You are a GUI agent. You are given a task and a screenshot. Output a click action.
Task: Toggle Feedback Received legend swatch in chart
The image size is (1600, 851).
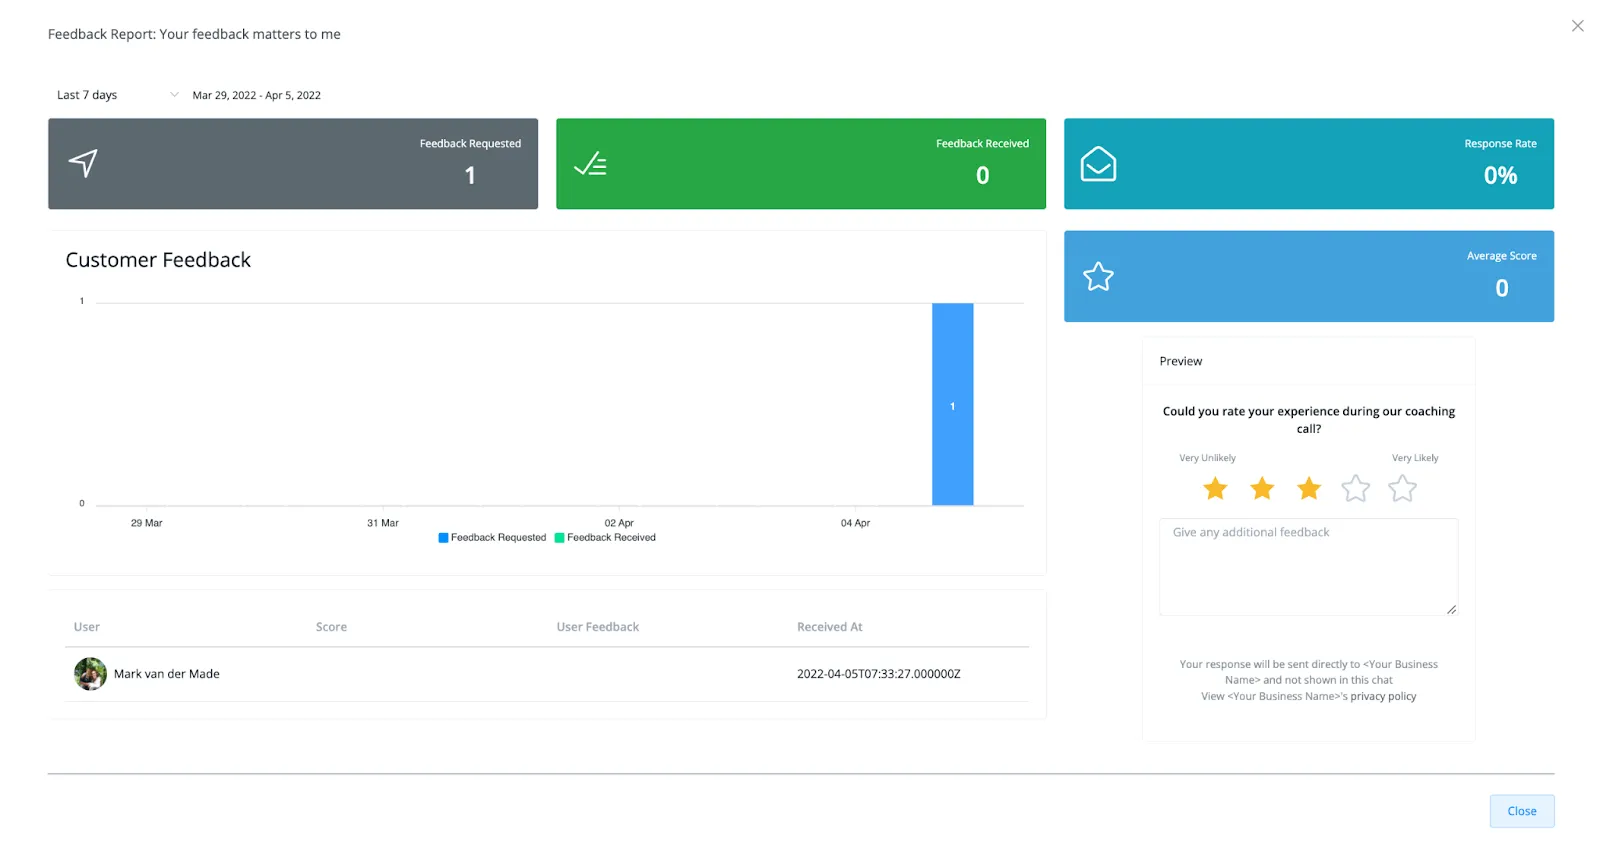560,538
